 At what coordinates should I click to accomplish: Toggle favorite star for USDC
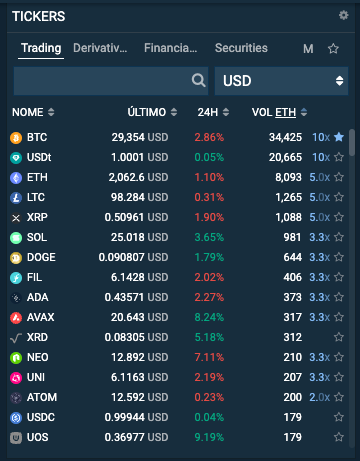[x=339, y=417]
